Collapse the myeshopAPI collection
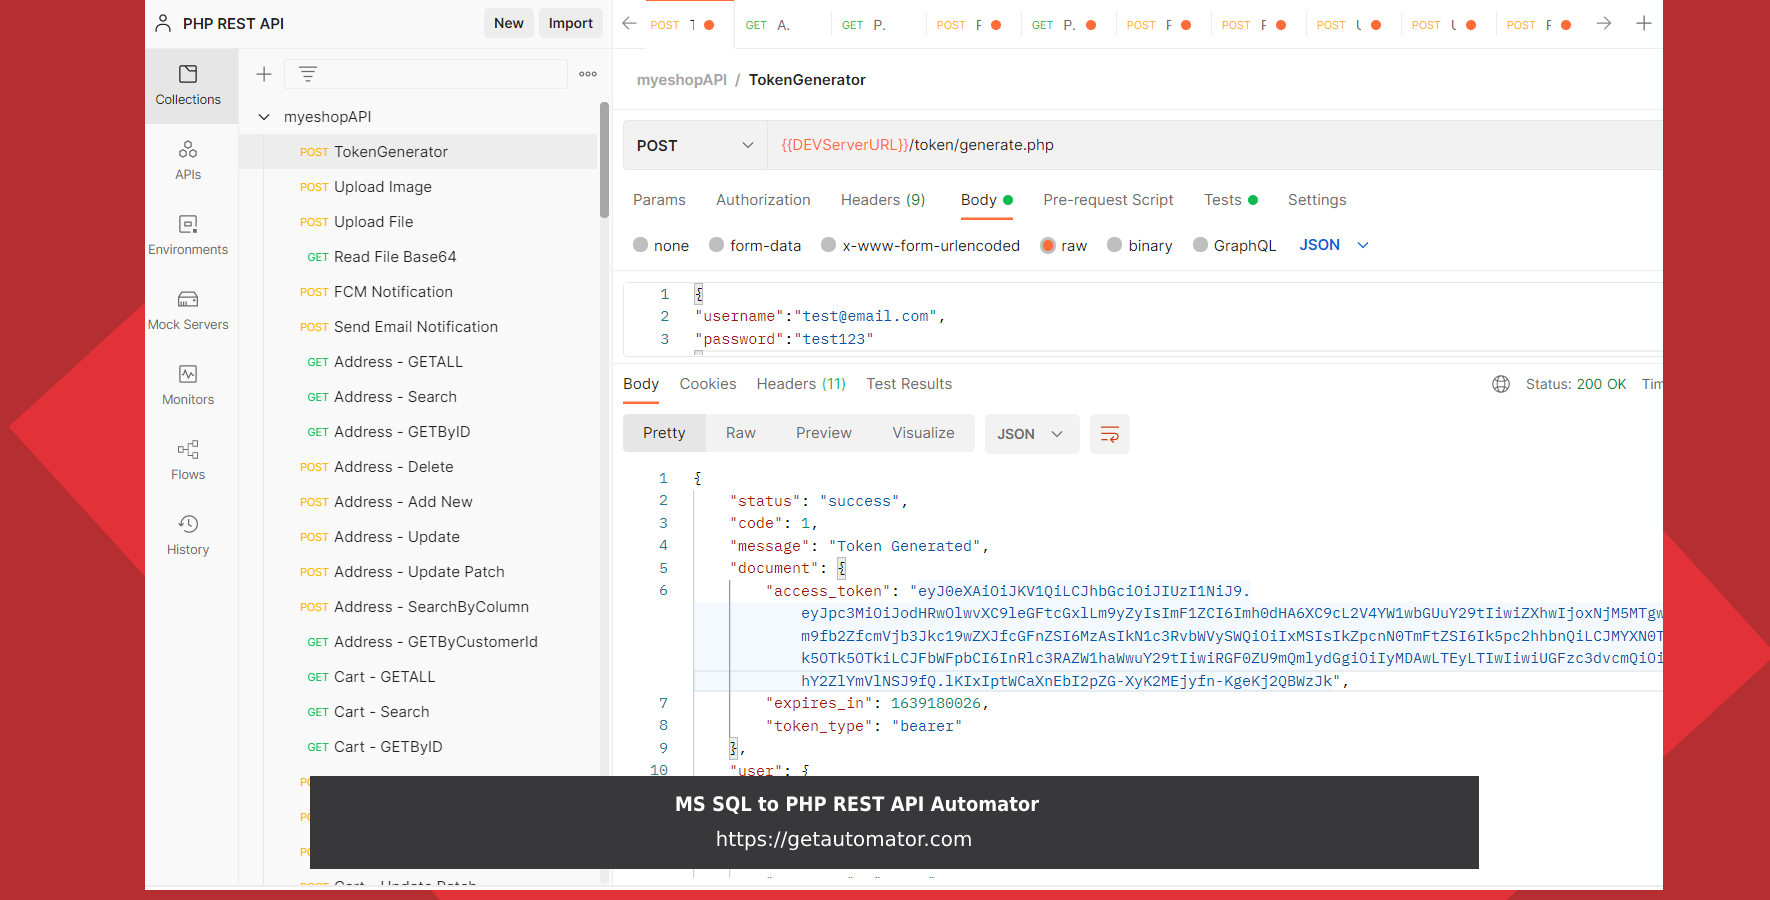The height and width of the screenshot is (900, 1770). 264,117
